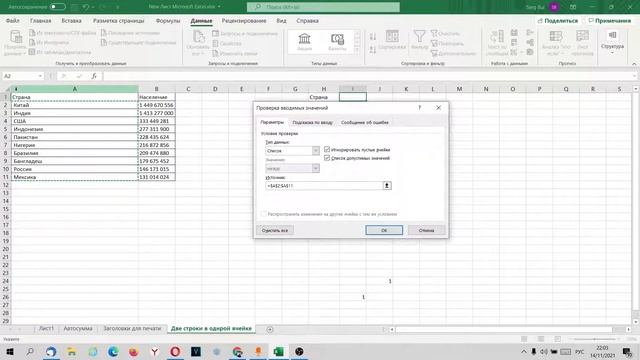640x360 pixels.
Task: Select cell containing Китай
Action: [75, 105]
